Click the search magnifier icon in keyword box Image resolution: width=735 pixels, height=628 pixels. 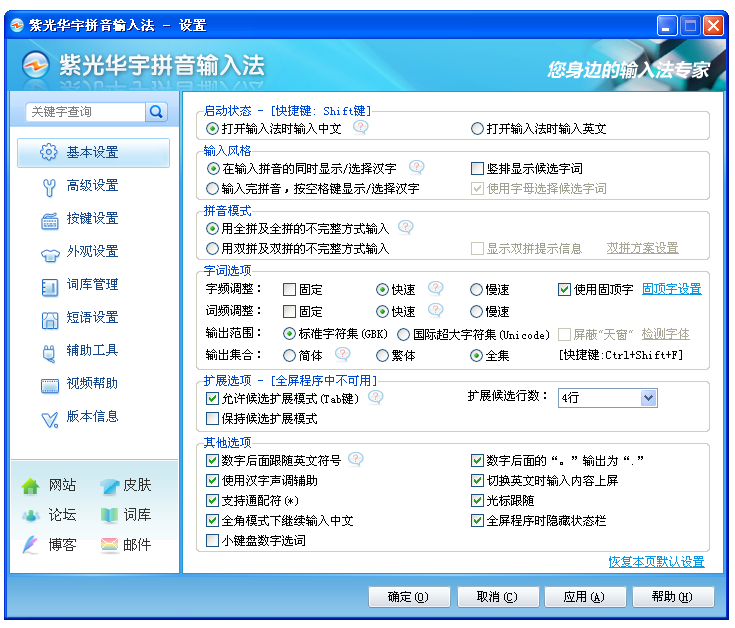pyautogui.click(x=156, y=112)
